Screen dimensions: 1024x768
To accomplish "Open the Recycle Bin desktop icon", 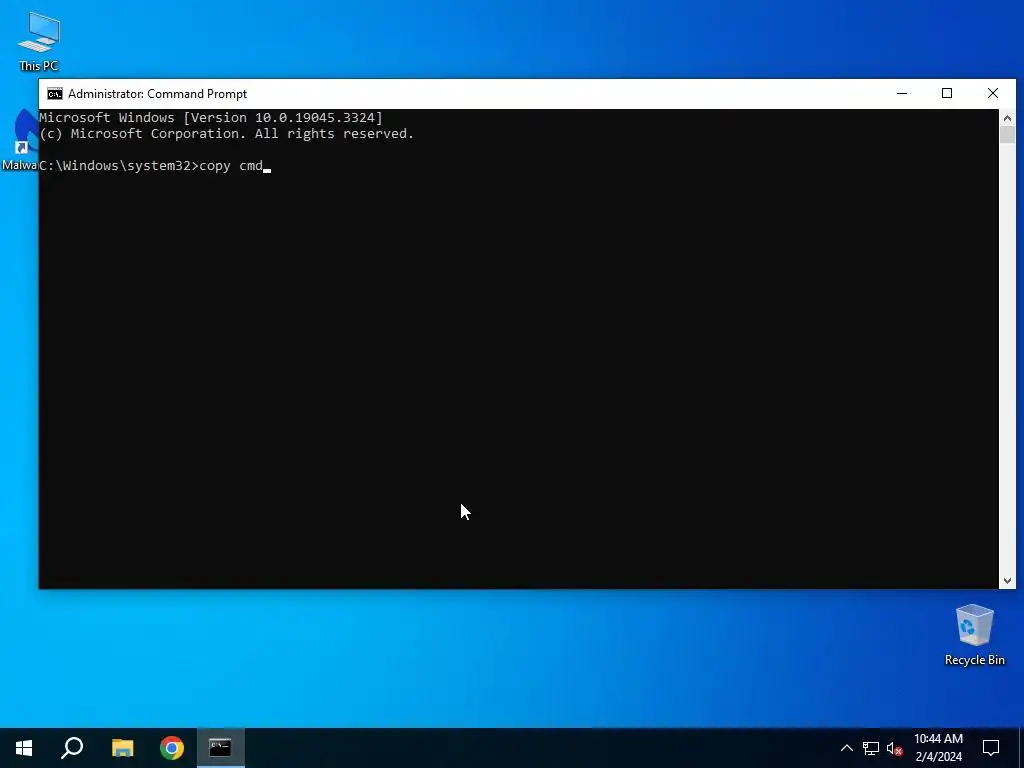I will [x=974, y=634].
